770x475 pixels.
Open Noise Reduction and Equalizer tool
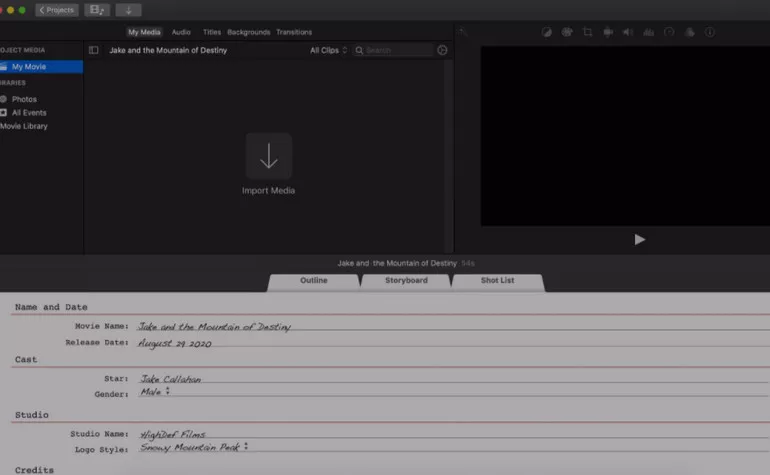(649, 32)
